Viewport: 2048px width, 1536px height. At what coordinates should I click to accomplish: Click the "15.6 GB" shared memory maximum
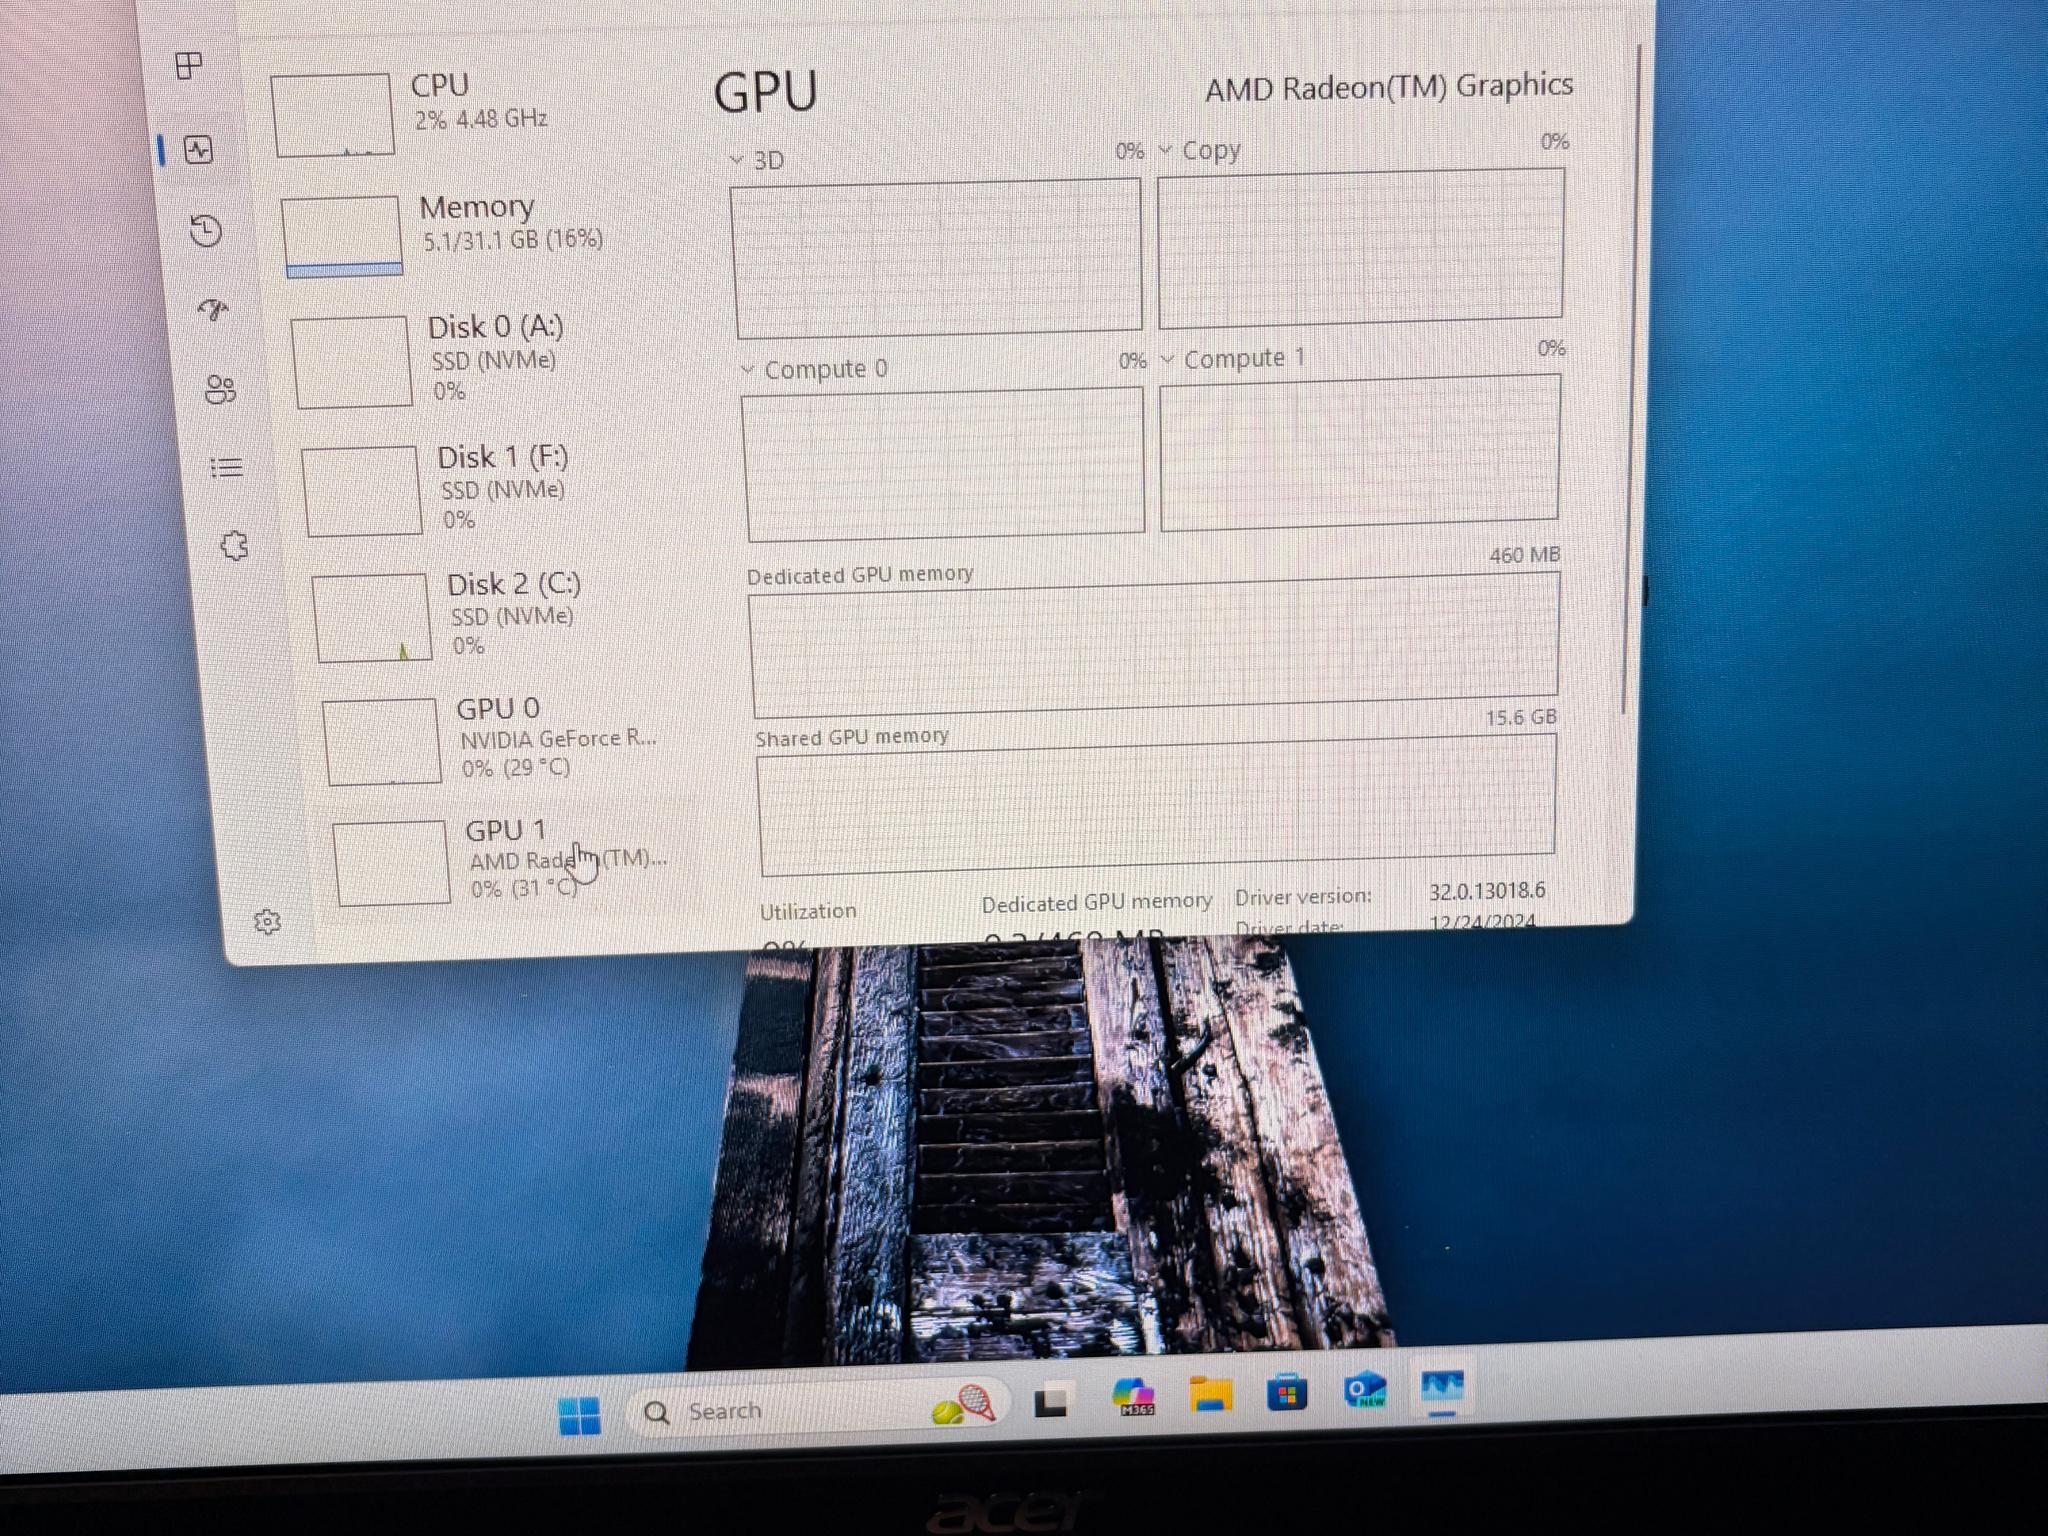point(1521,718)
